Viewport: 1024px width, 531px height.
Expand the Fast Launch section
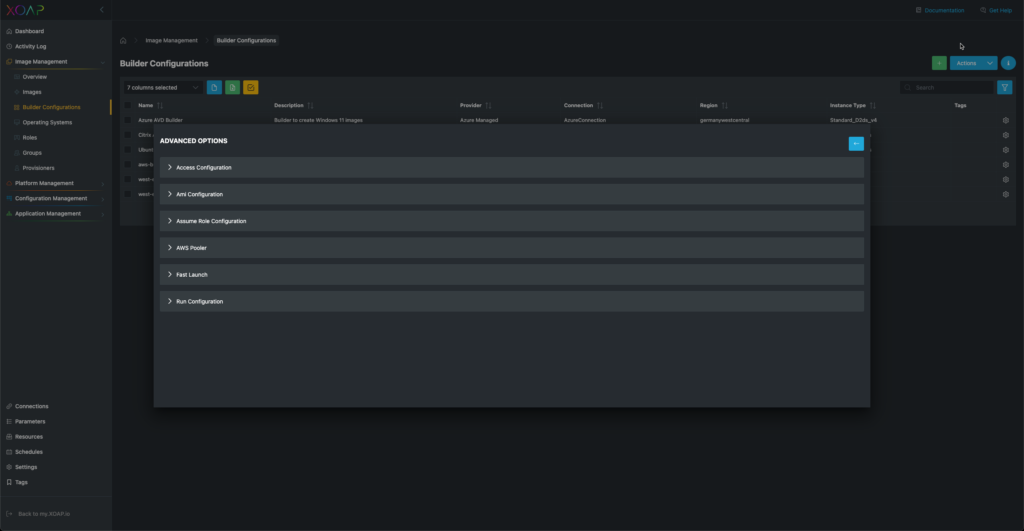point(511,274)
